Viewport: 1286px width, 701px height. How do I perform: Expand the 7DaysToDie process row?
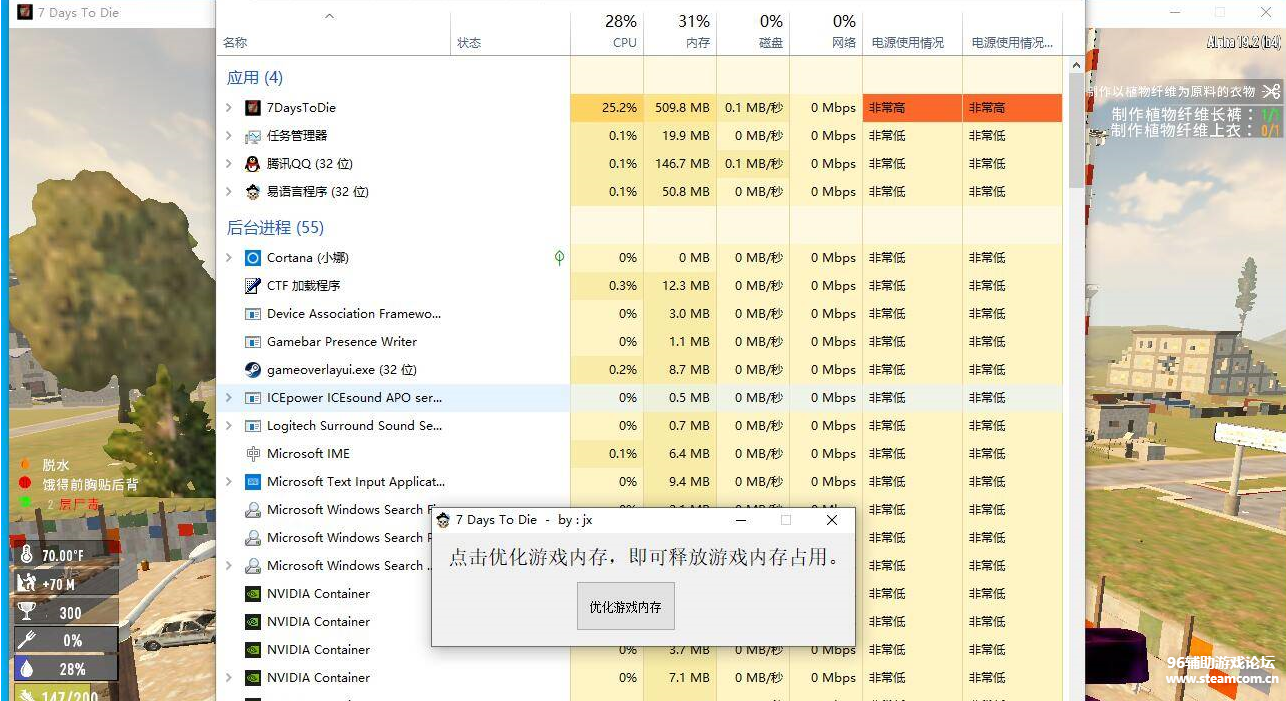(x=229, y=108)
